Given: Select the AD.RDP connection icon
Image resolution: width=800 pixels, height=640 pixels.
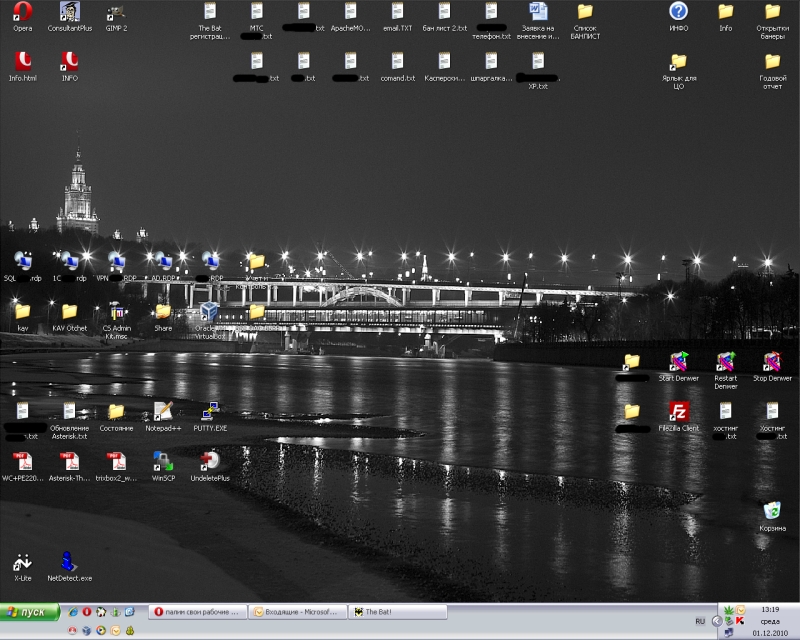Looking at the screenshot, I should [163, 261].
